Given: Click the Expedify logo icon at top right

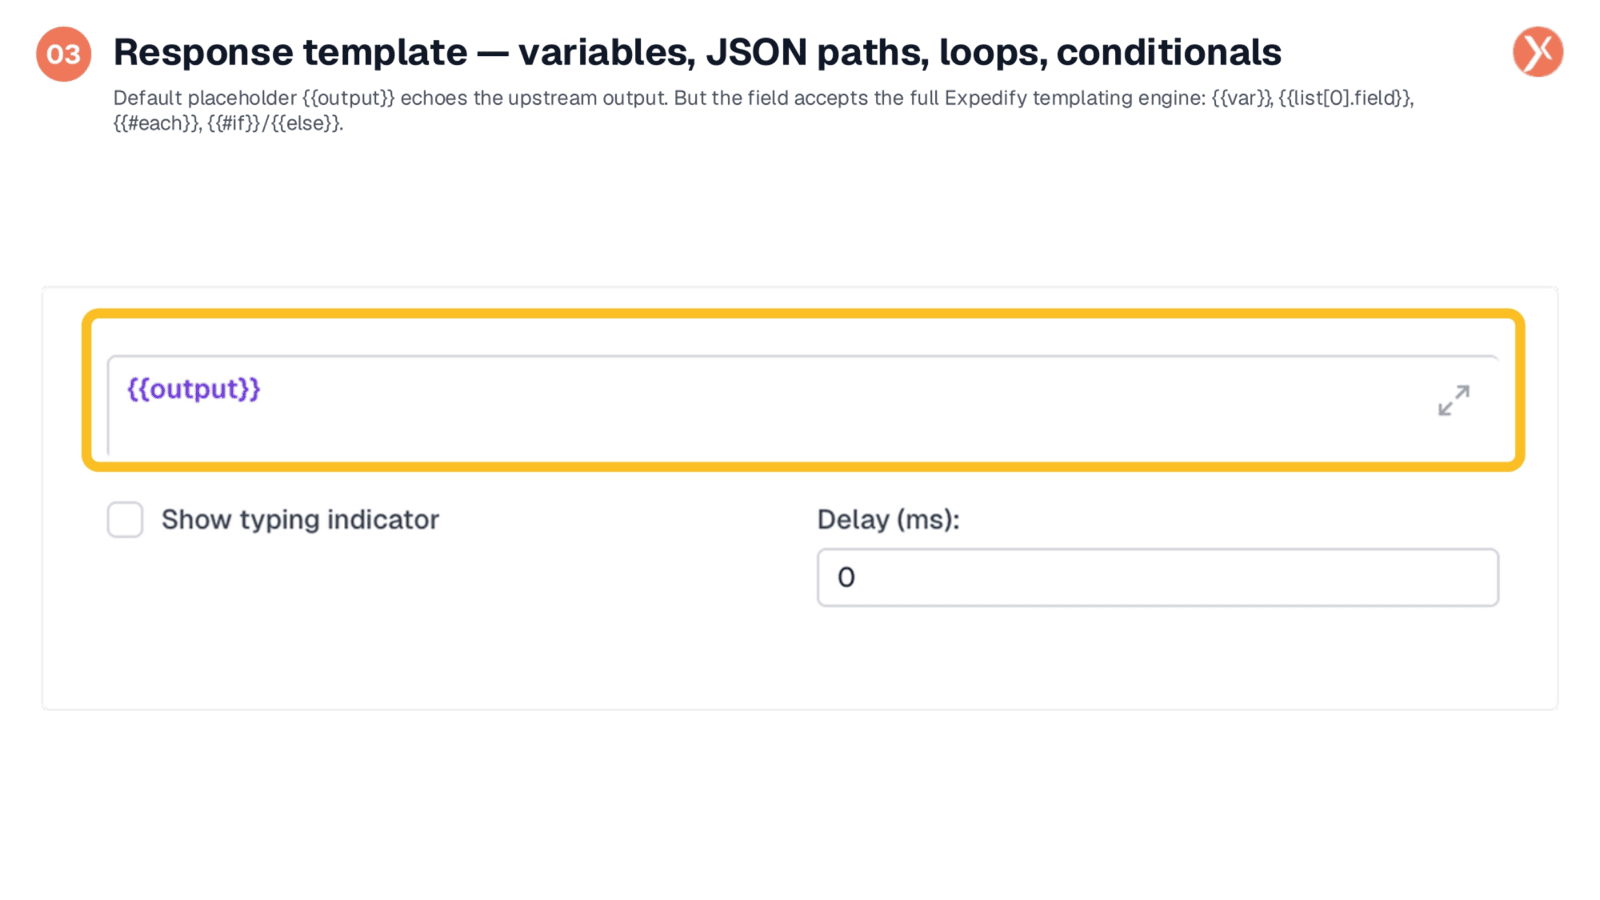Looking at the screenshot, I should click(x=1538, y=52).
